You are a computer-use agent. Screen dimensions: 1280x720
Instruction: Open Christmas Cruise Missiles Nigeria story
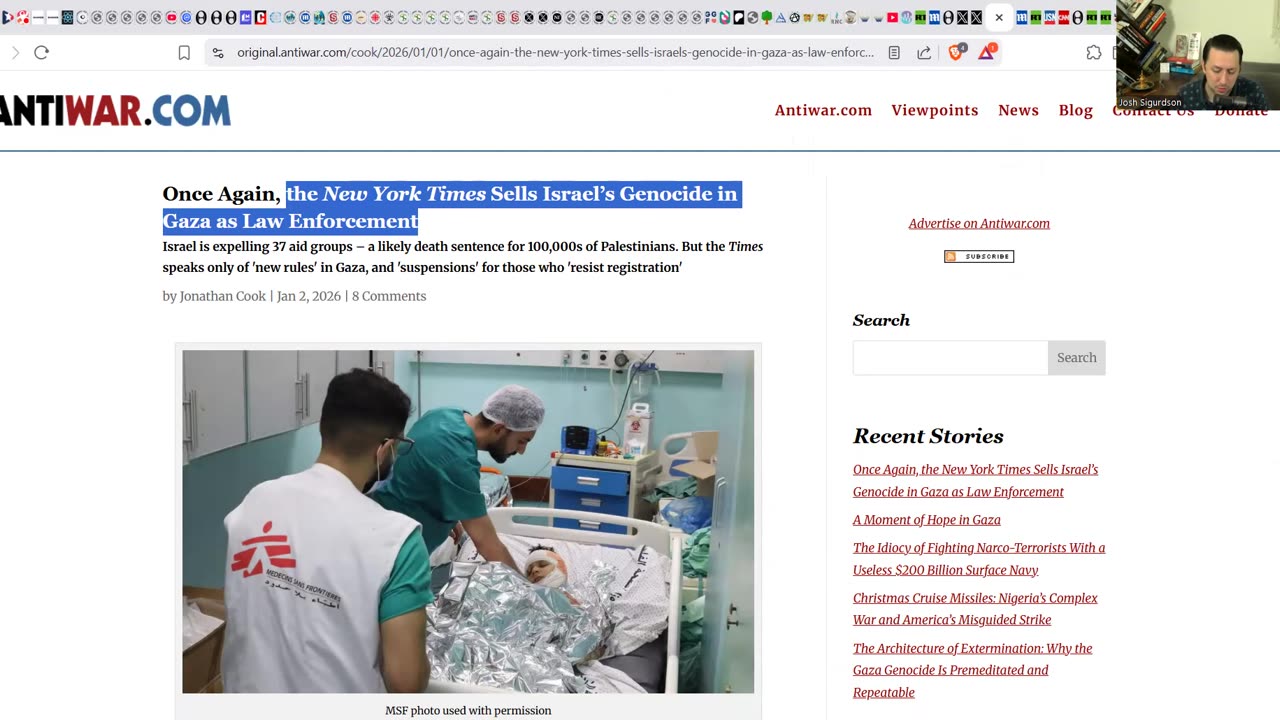tap(975, 609)
